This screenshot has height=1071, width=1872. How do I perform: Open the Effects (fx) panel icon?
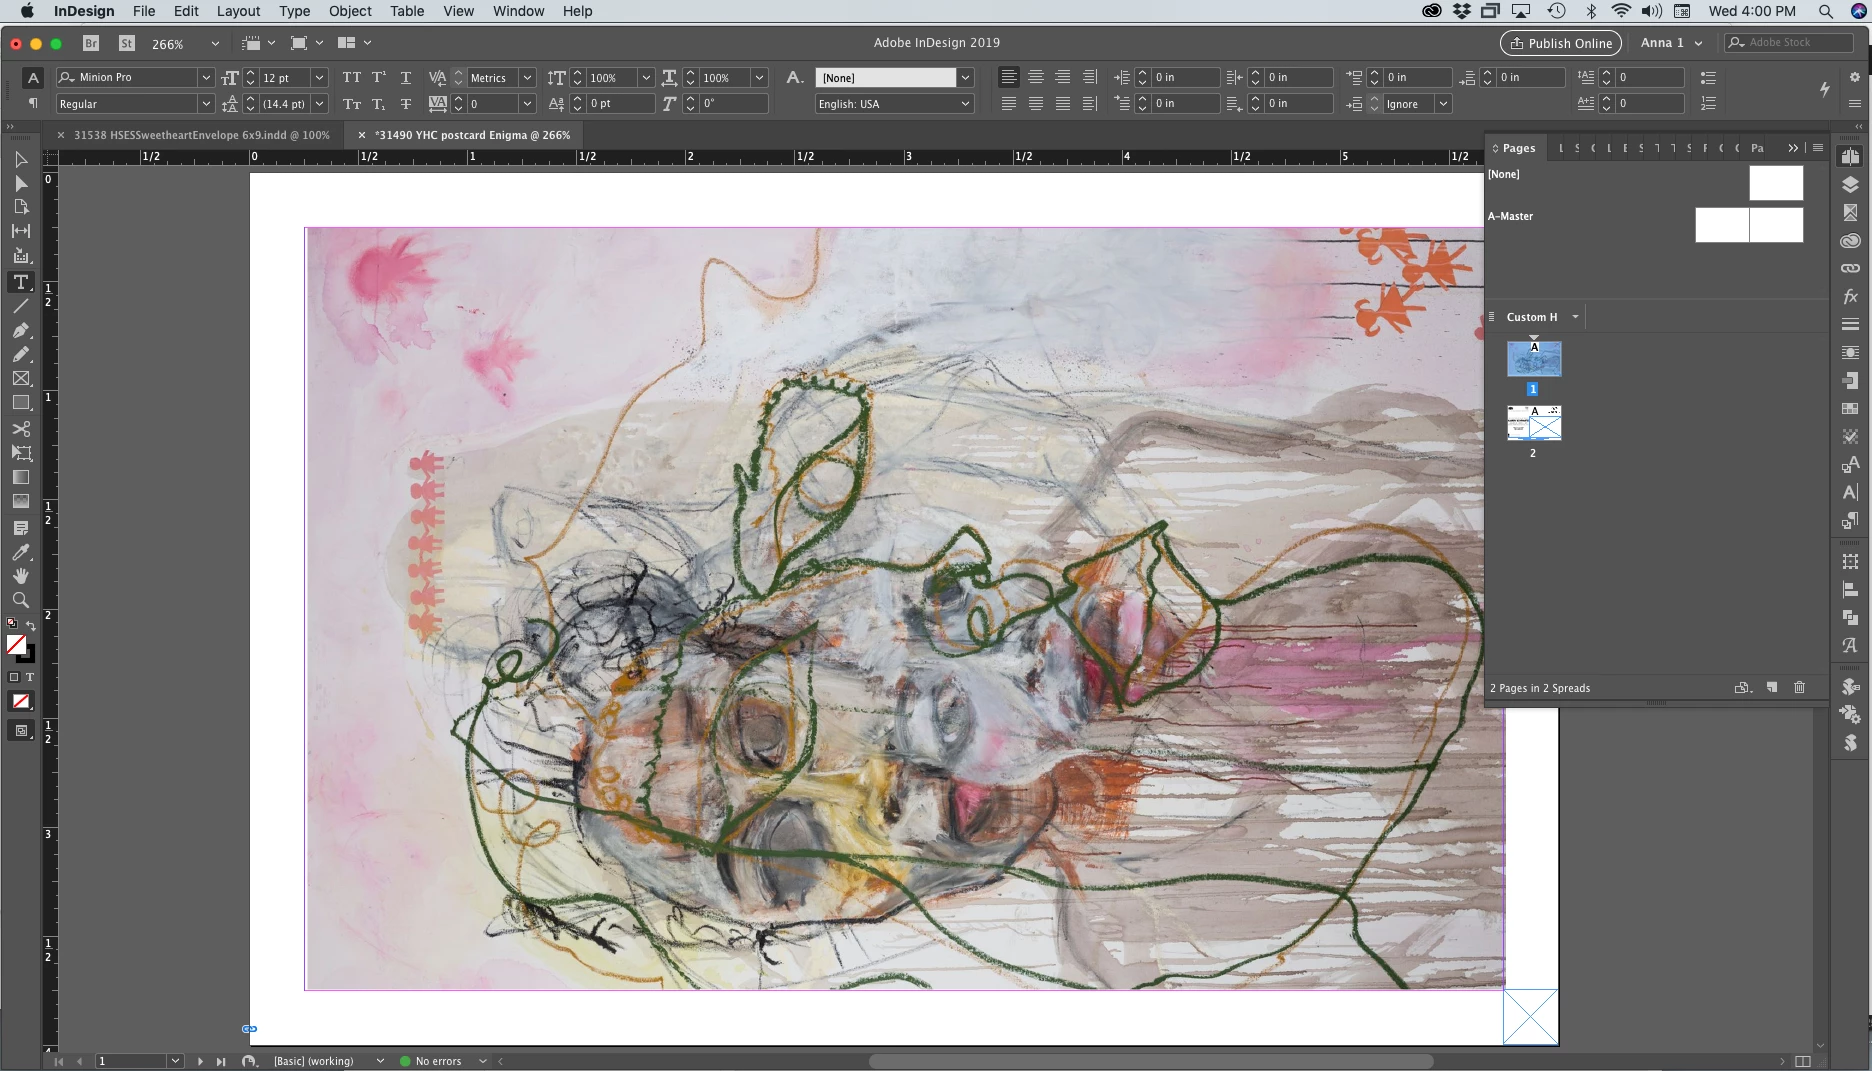pos(1850,296)
